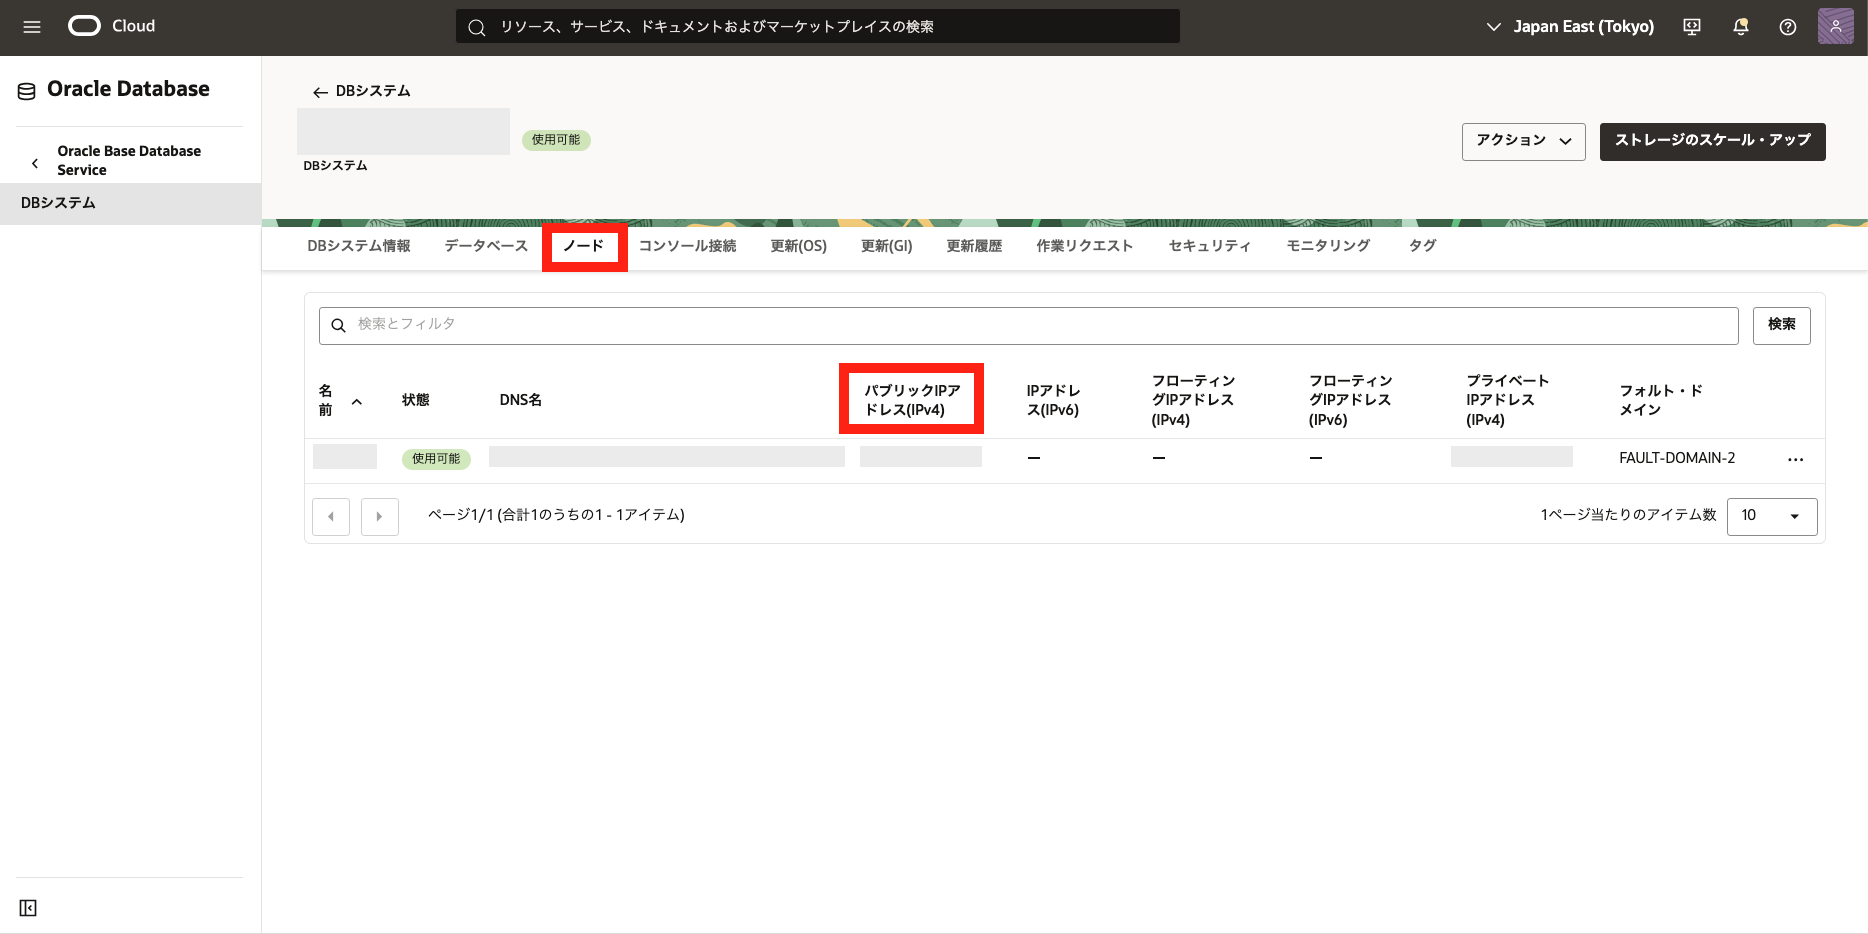Open the notifications bell
The image size is (1868, 934).
pyautogui.click(x=1740, y=27)
